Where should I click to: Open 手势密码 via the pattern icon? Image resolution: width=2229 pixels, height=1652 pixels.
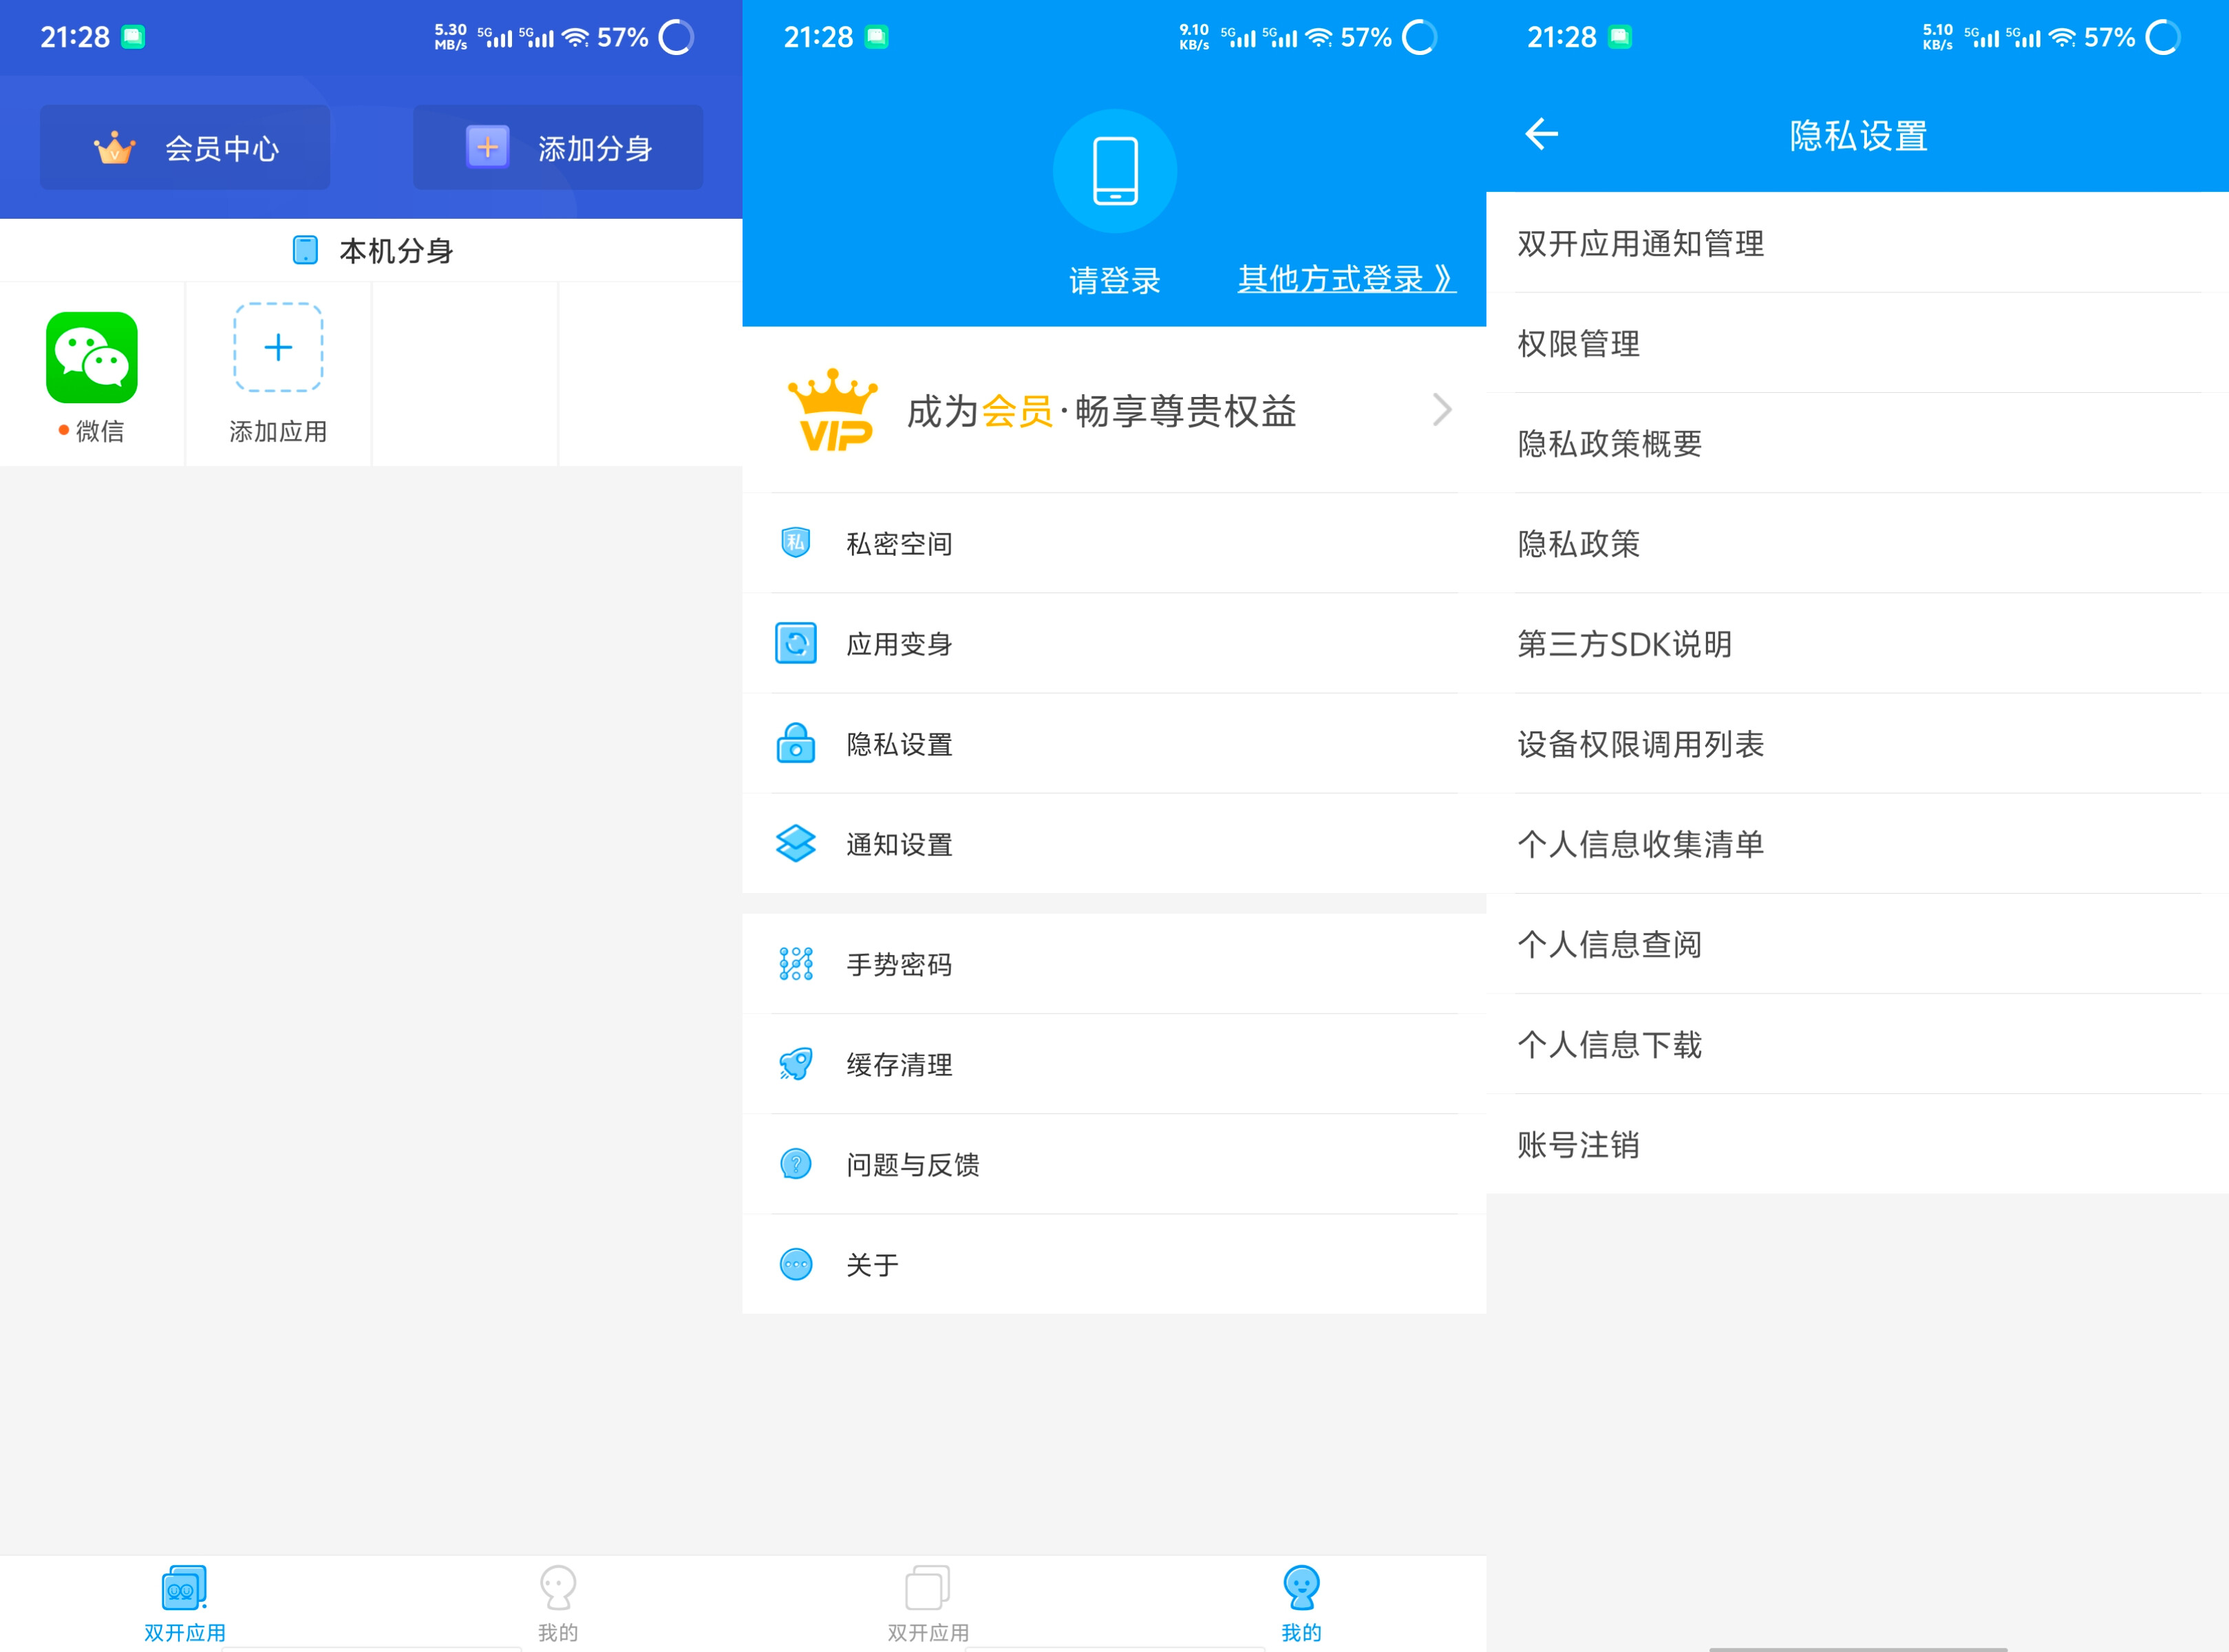(795, 963)
